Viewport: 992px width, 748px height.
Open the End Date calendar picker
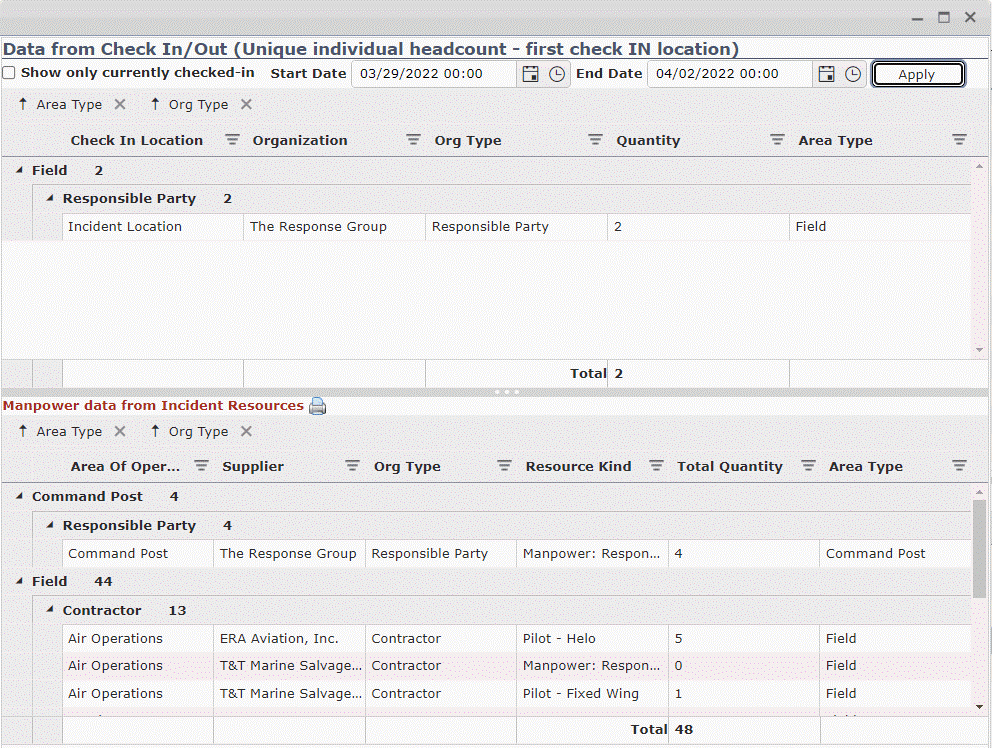point(826,73)
